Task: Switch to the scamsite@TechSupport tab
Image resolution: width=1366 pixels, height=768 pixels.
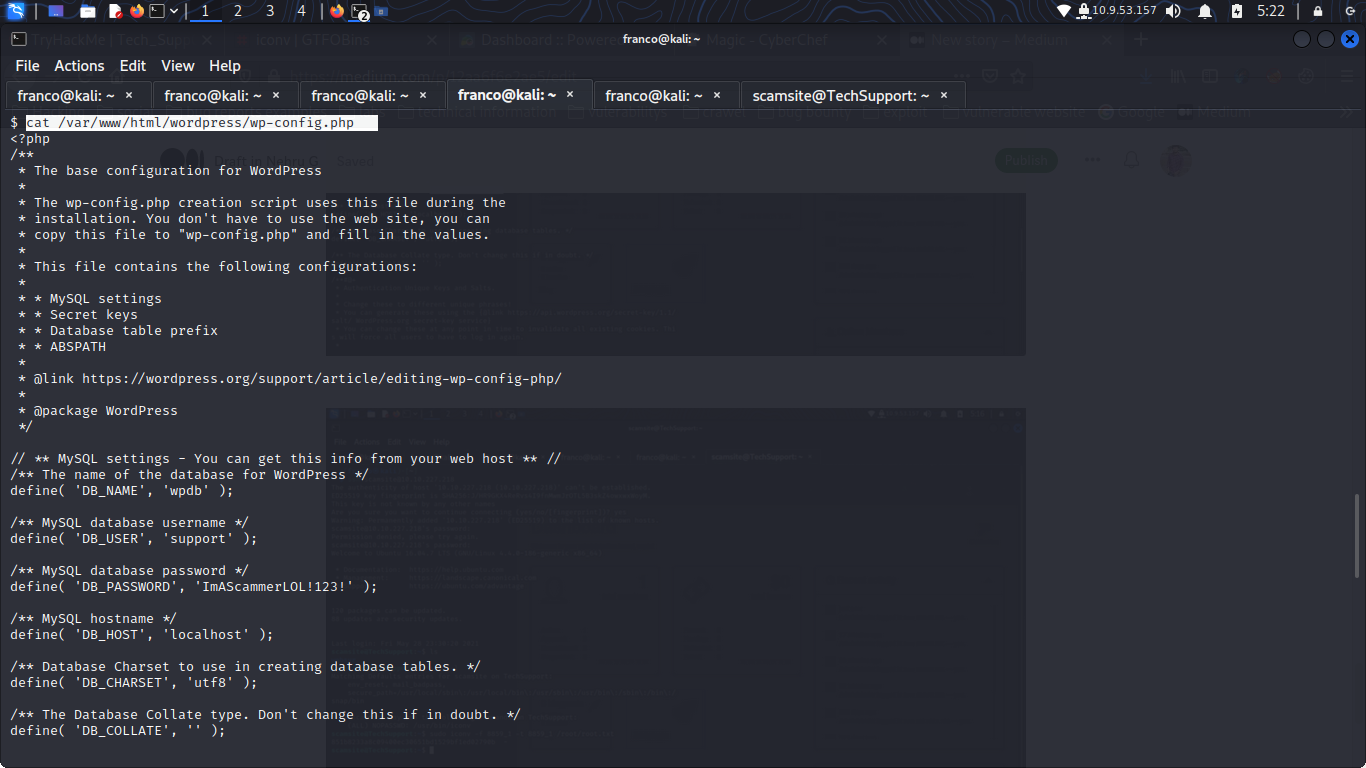Action: [x=853, y=95]
